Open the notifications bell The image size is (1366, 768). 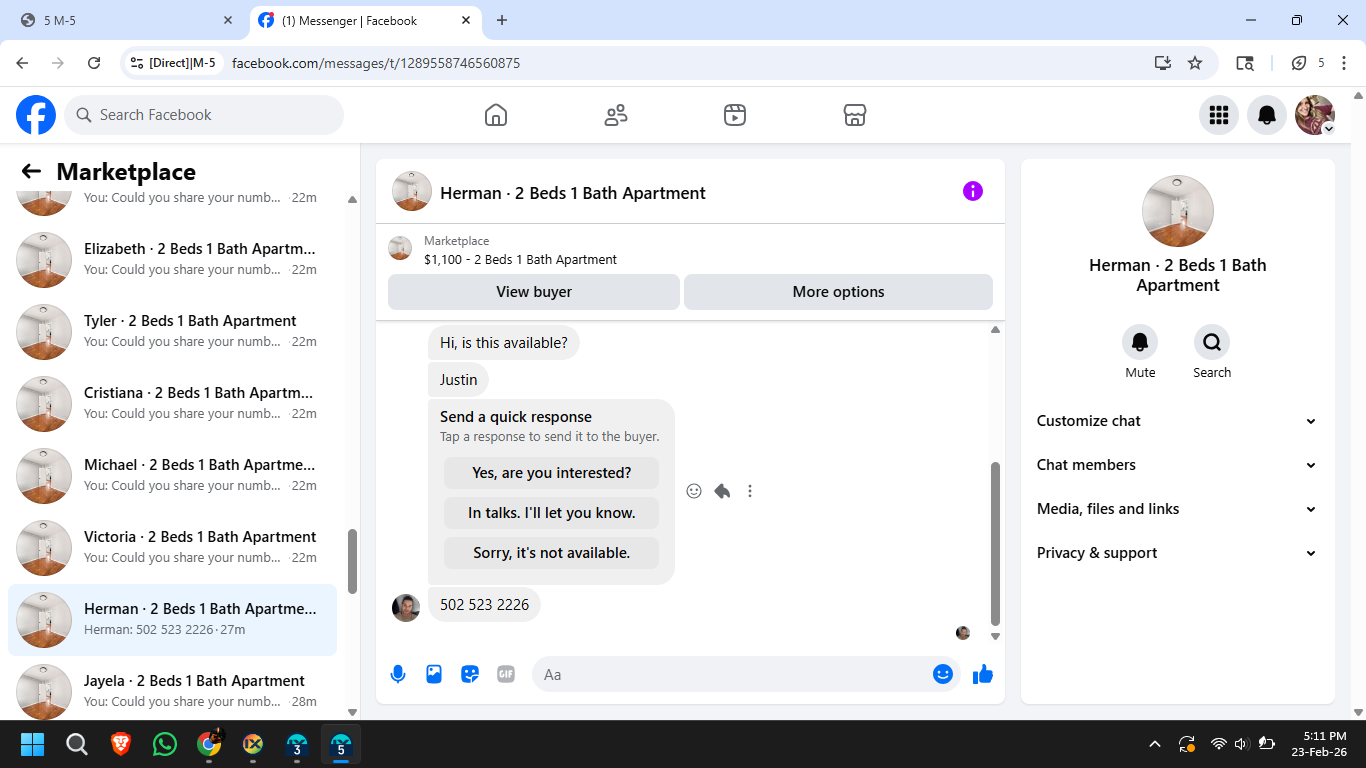1267,115
